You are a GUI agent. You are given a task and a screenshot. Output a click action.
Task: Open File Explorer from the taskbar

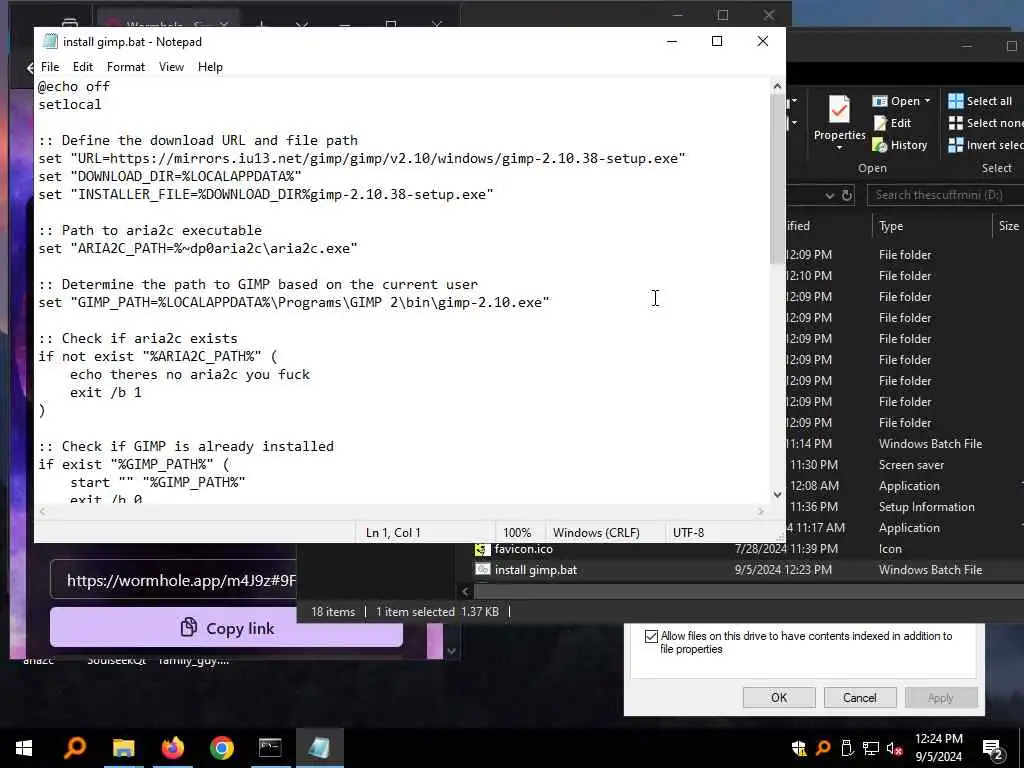[x=123, y=748]
